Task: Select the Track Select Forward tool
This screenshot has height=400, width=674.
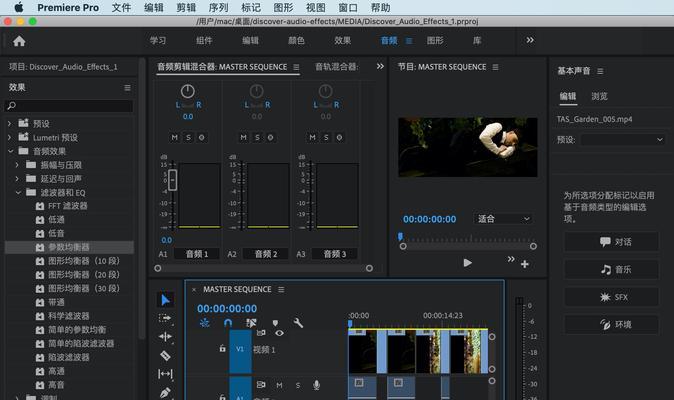Action: (x=165, y=318)
